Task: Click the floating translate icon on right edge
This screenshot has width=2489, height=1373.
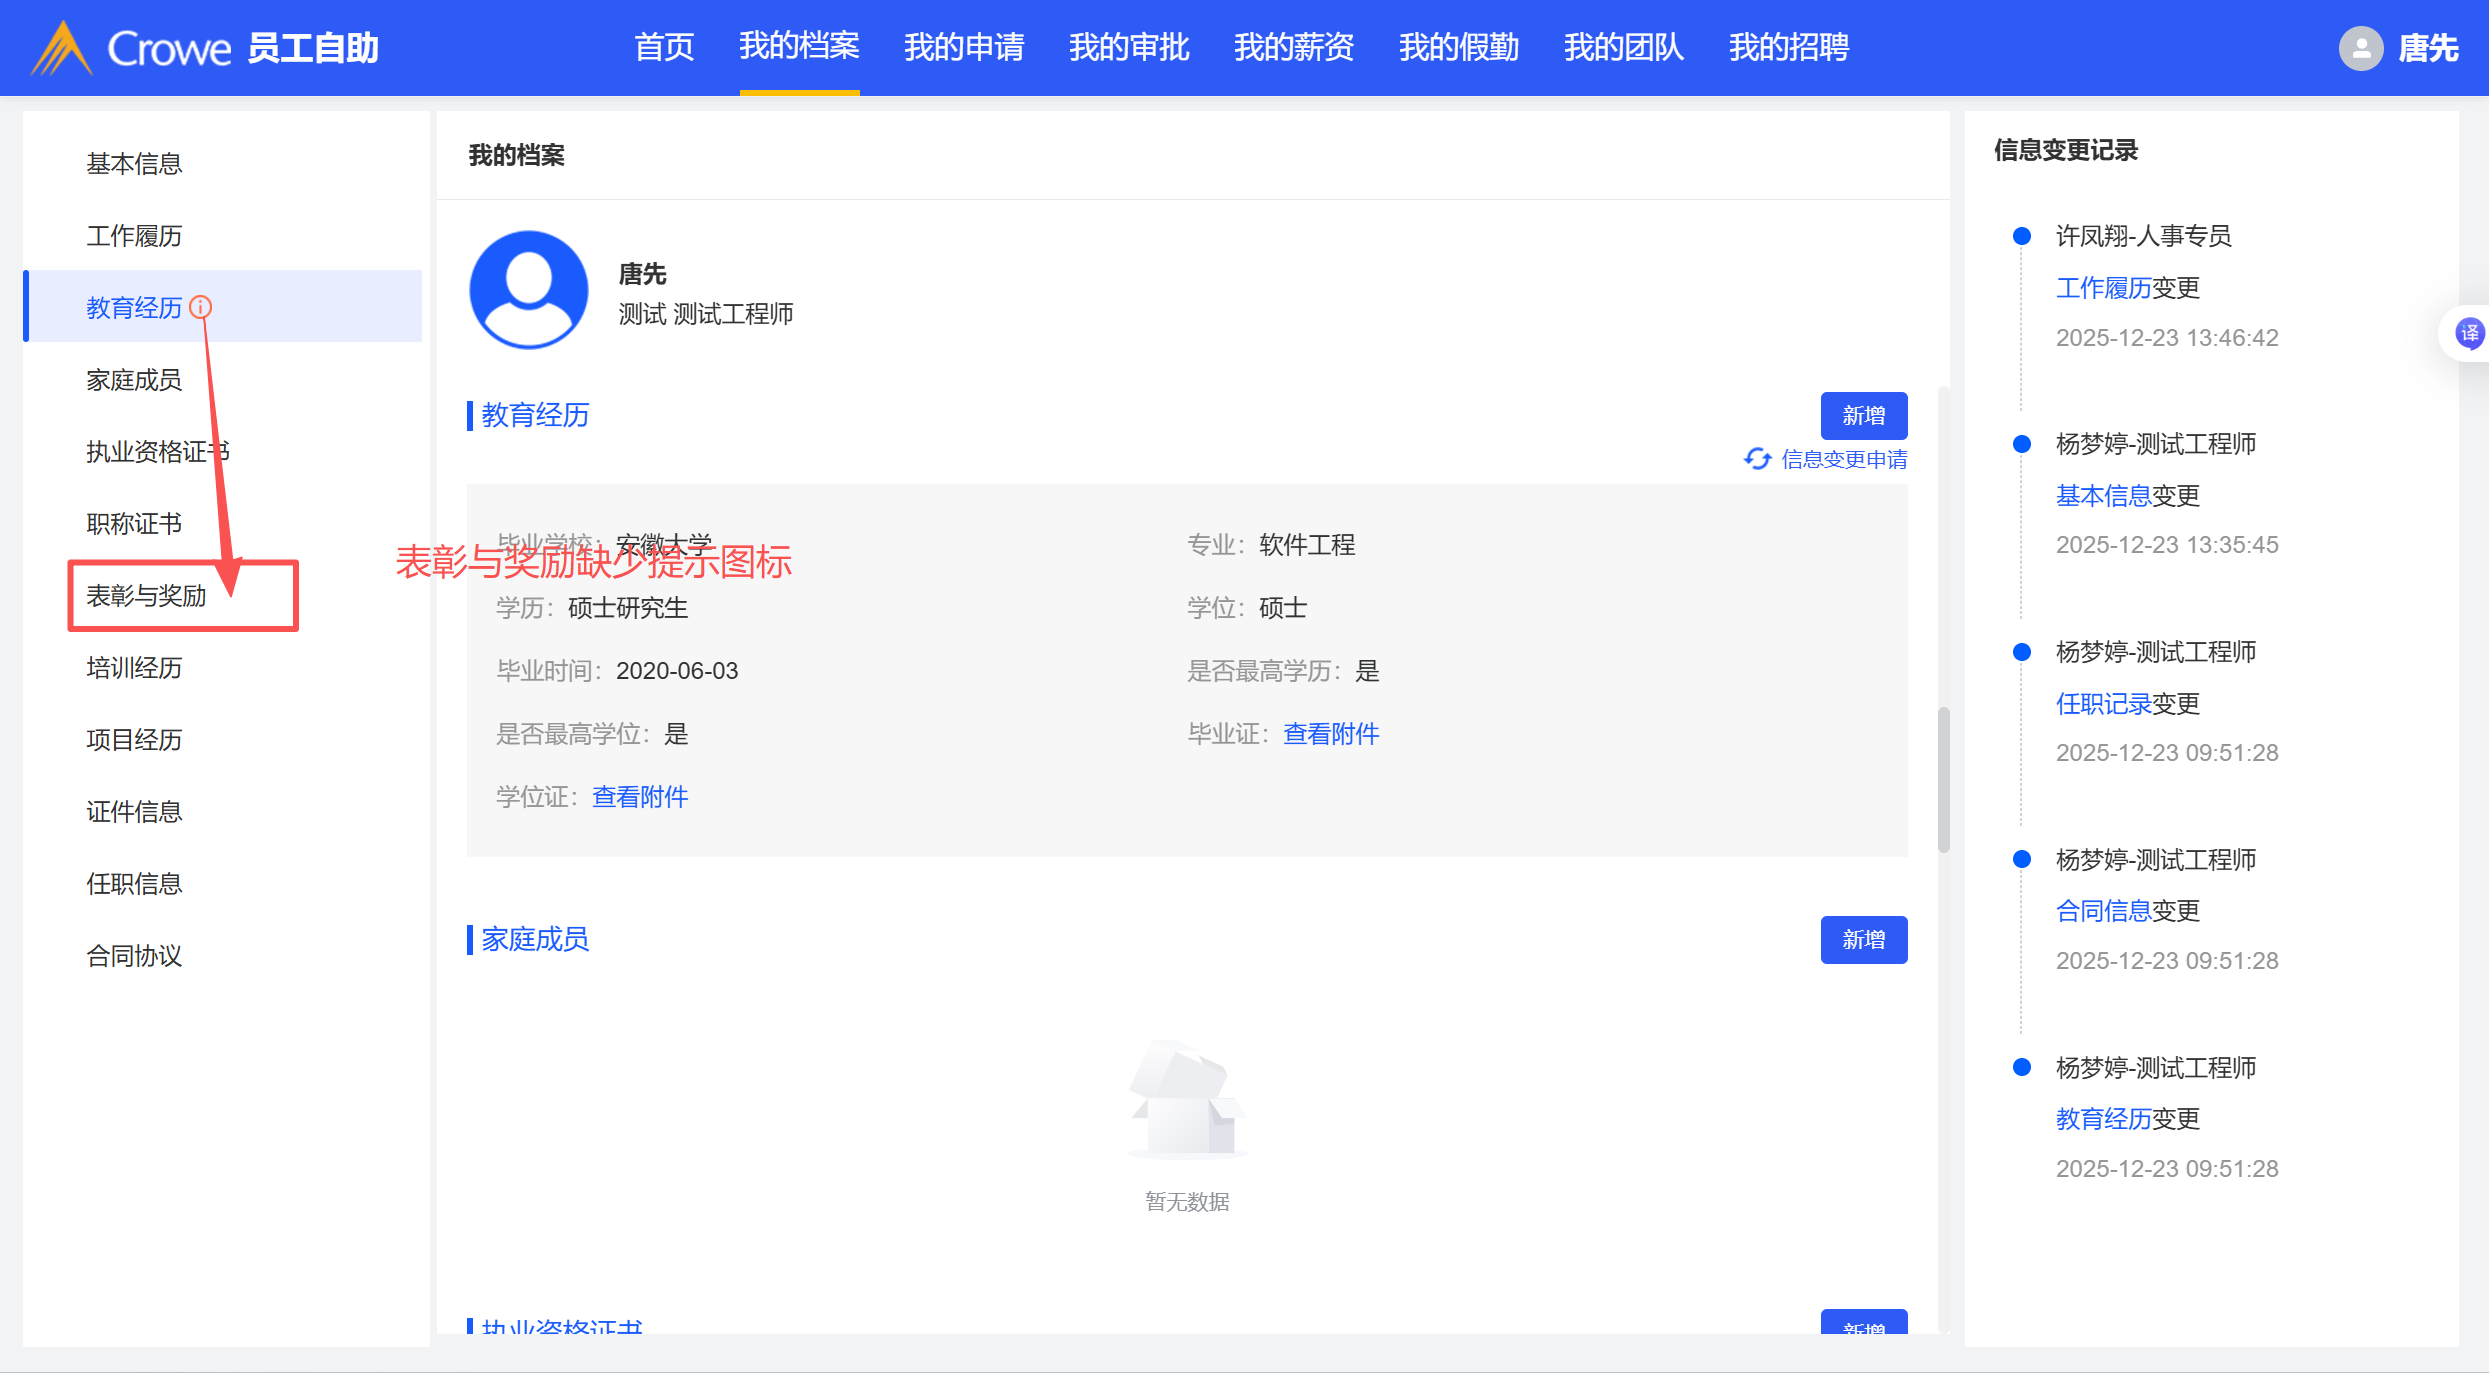Action: tap(2468, 333)
